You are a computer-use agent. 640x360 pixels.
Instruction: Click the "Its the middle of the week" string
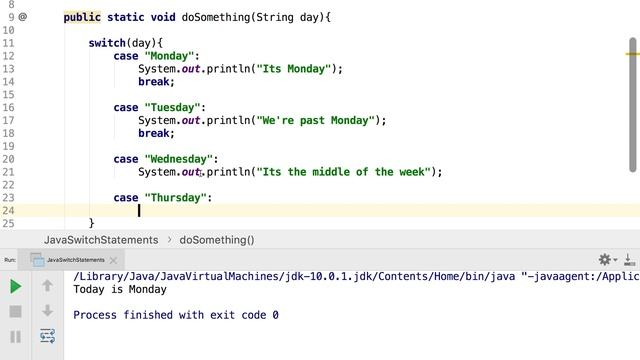click(343, 172)
